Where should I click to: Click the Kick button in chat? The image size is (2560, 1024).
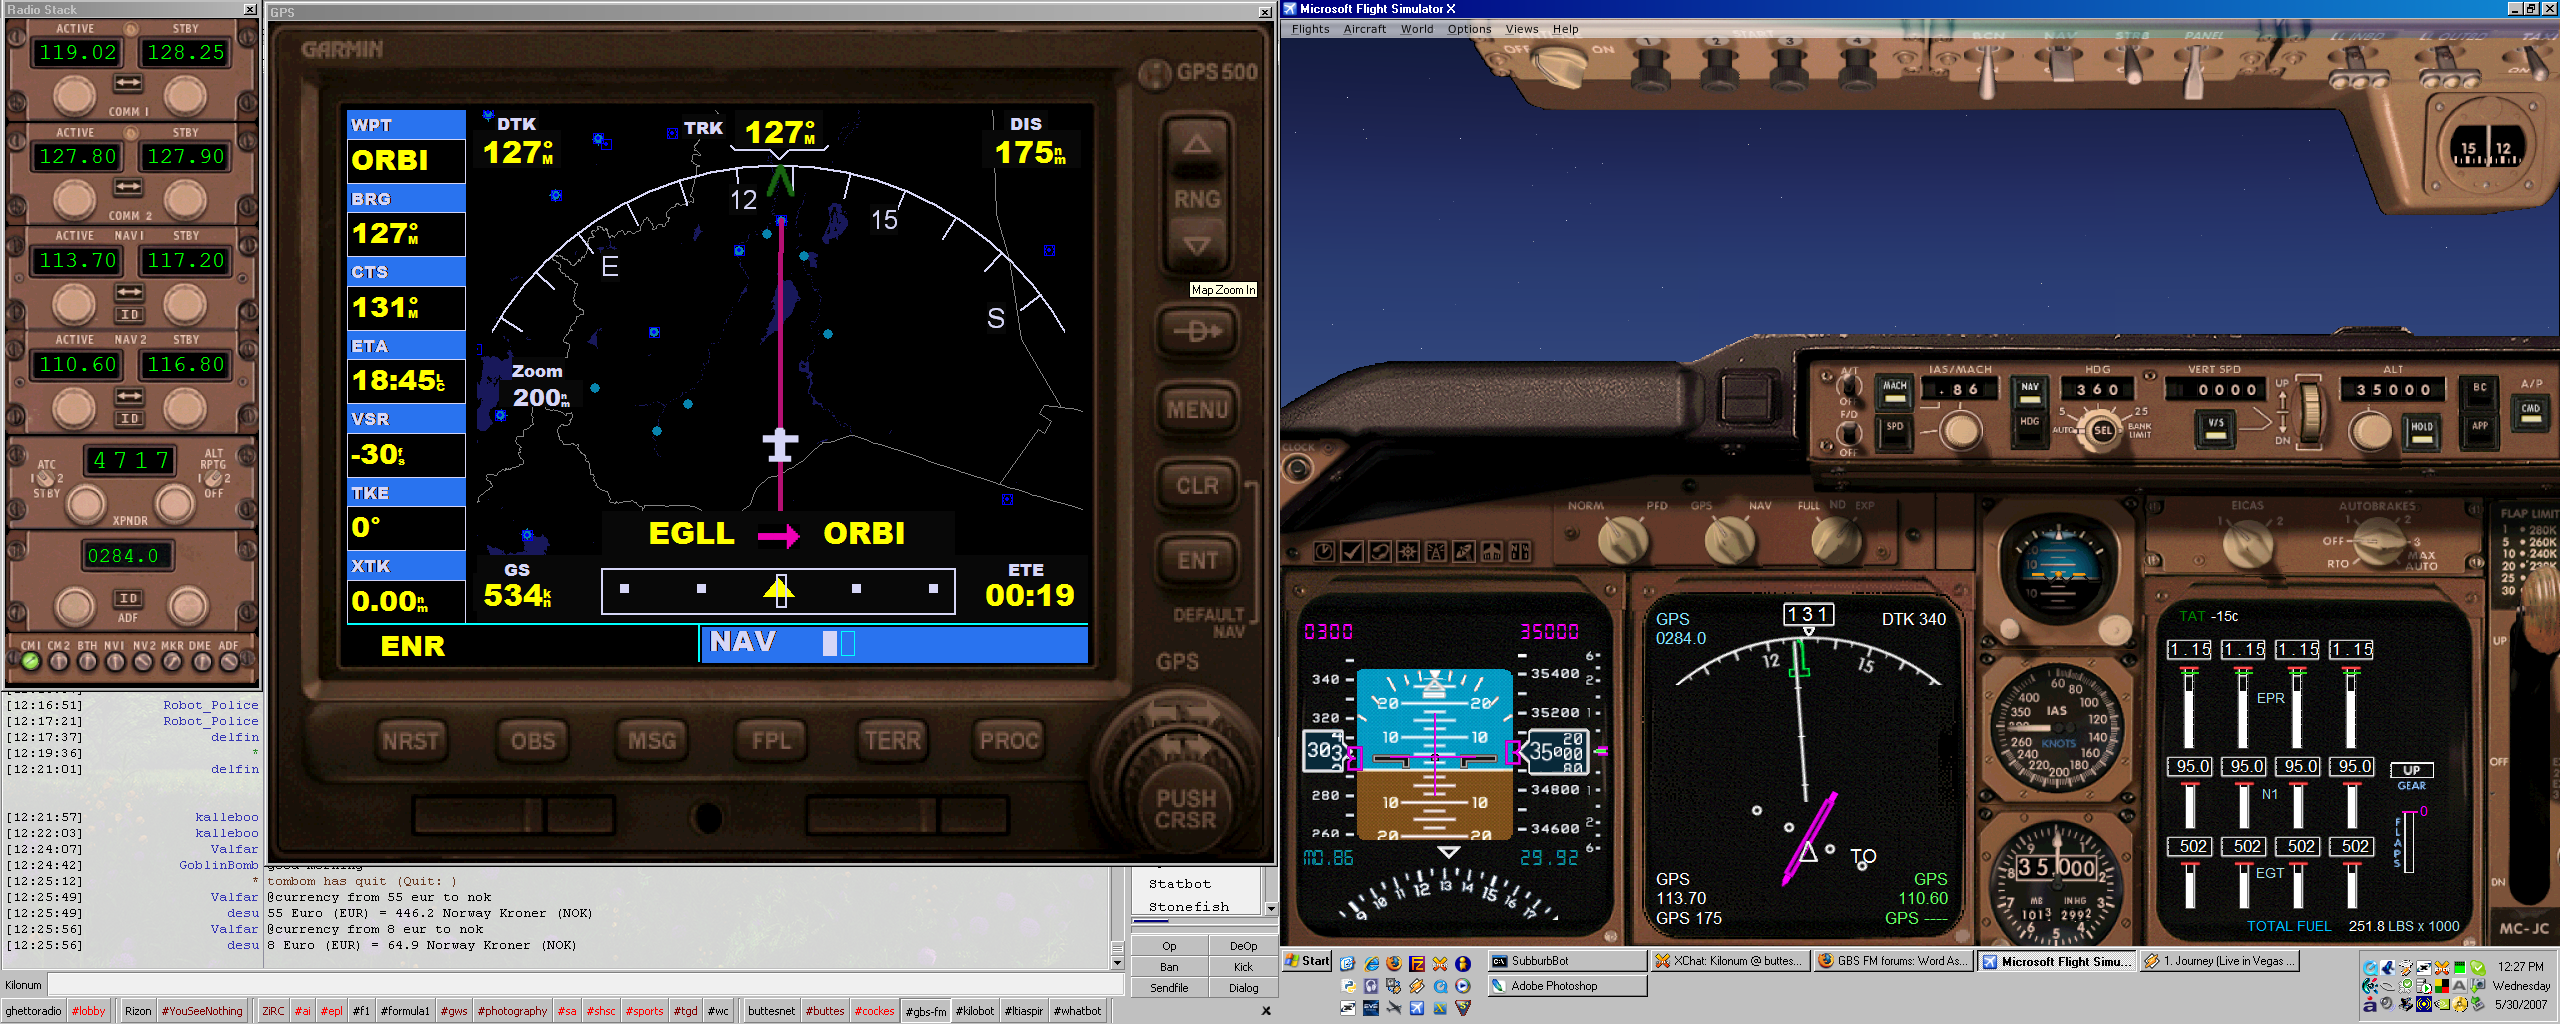(x=1243, y=967)
